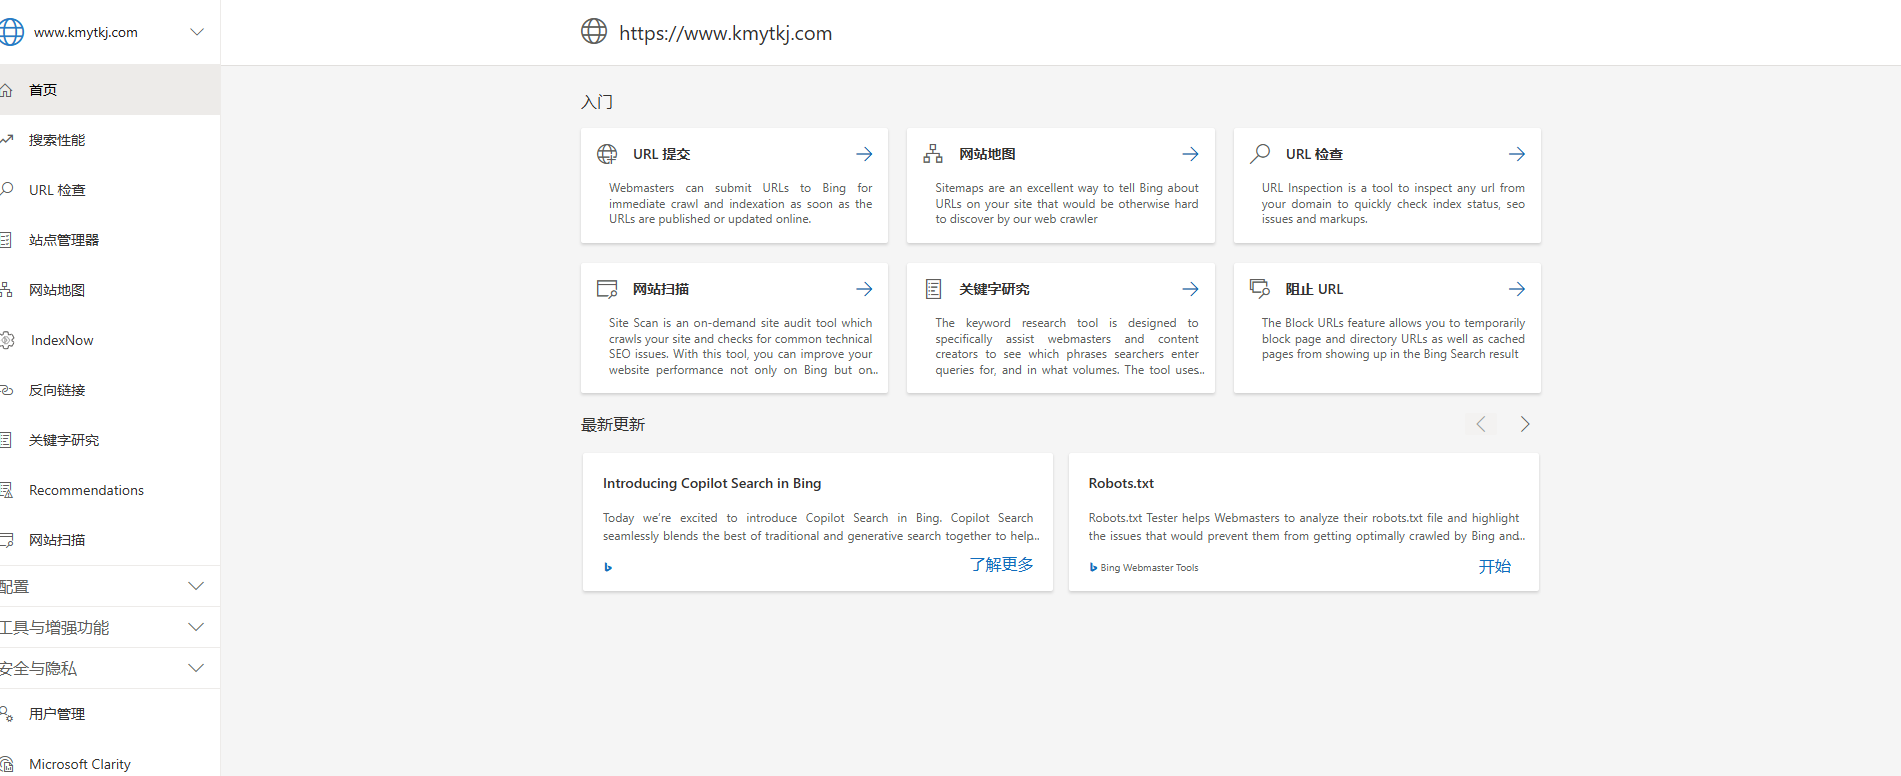
Task: Open 搜索性能 in the sidebar
Action: pyautogui.click(x=110, y=140)
